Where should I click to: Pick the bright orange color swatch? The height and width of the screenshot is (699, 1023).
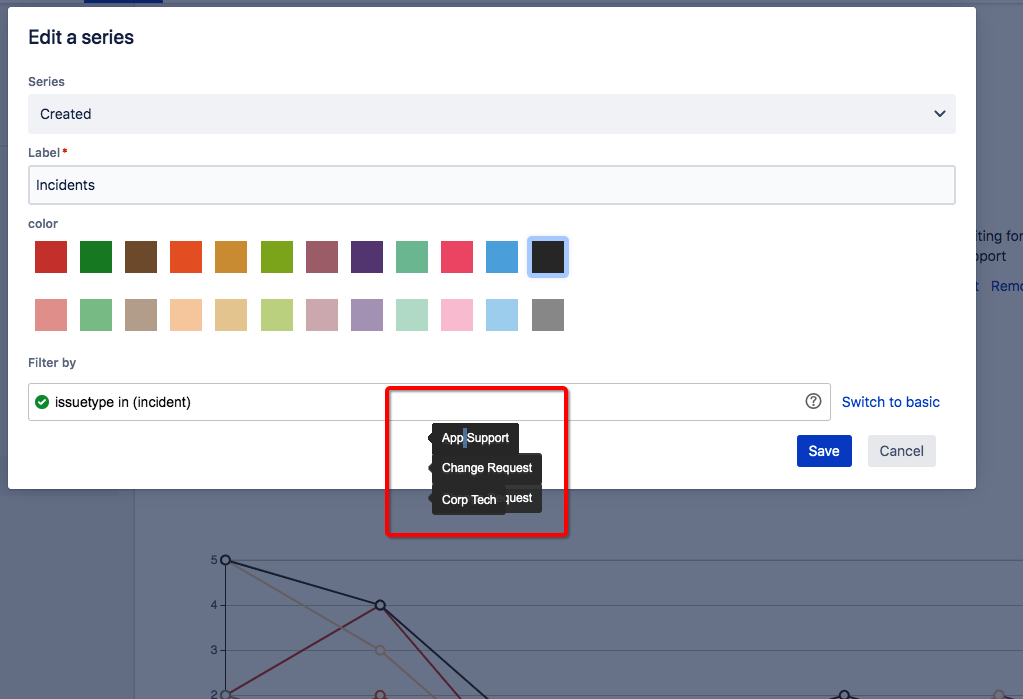point(186,257)
